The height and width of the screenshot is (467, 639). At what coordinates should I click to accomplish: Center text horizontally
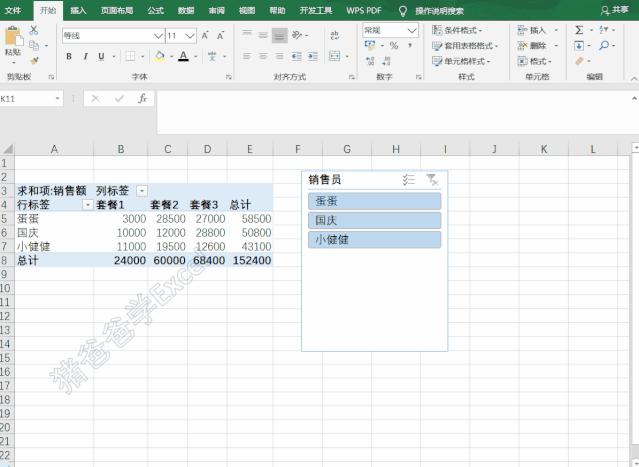[x=263, y=56]
